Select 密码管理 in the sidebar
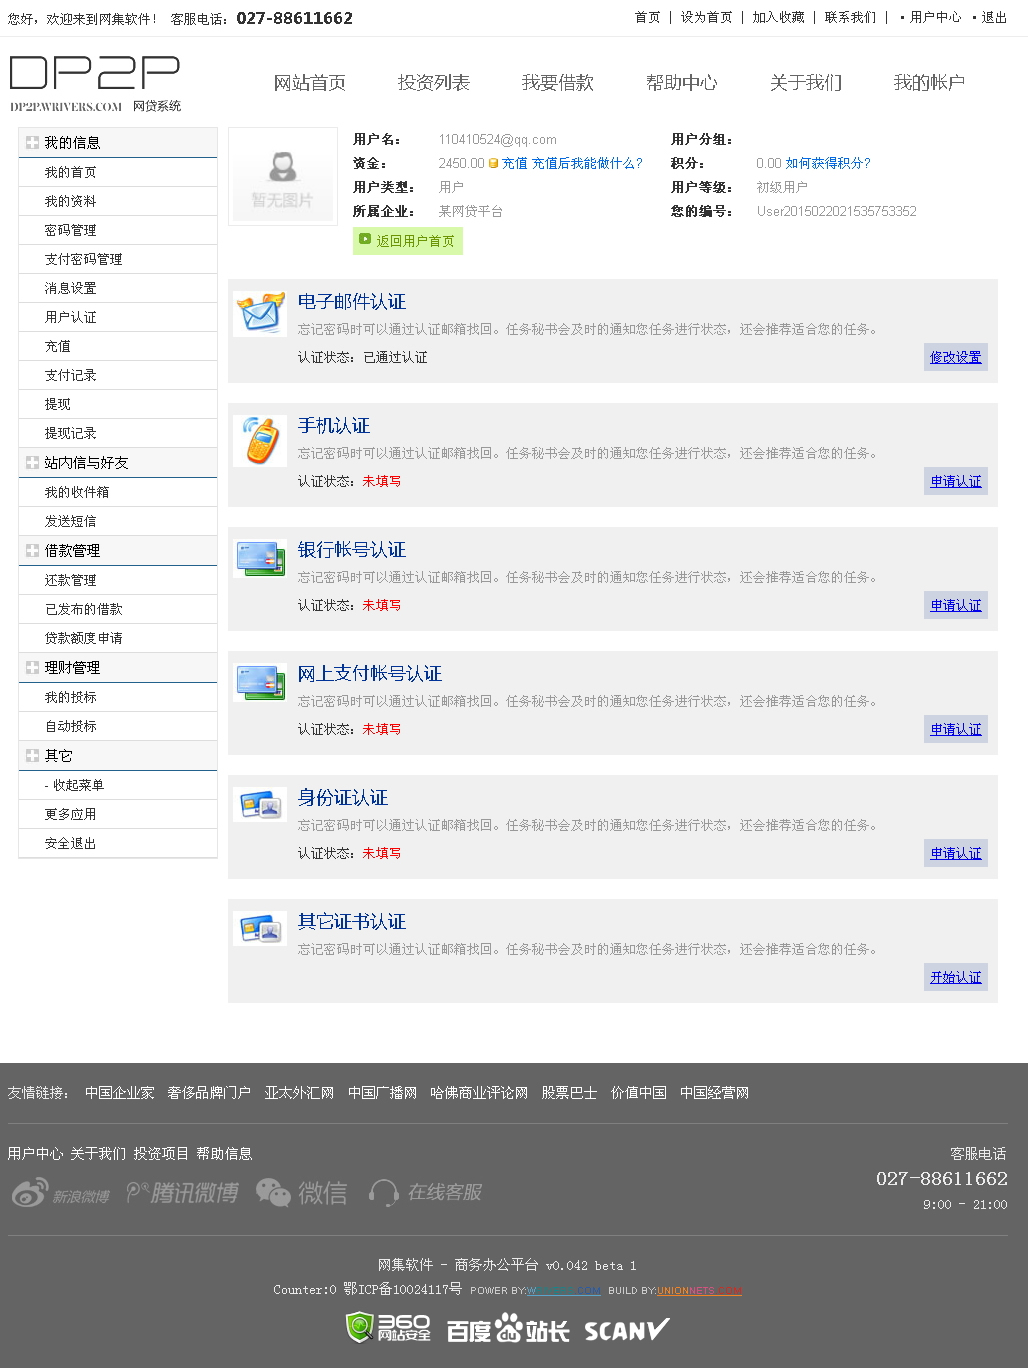Image resolution: width=1028 pixels, height=1368 pixels. (x=71, y=230)
